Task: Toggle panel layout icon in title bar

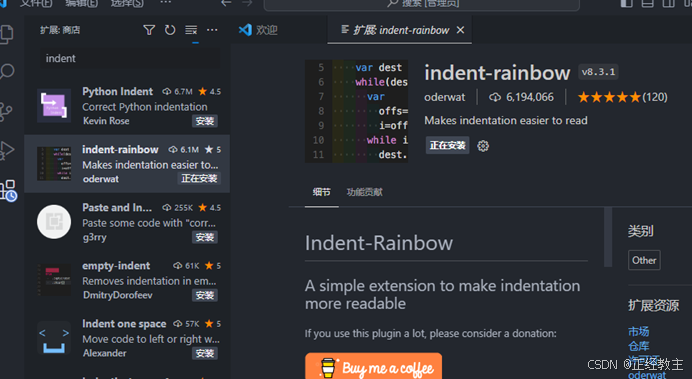Action: pos(647,3)
